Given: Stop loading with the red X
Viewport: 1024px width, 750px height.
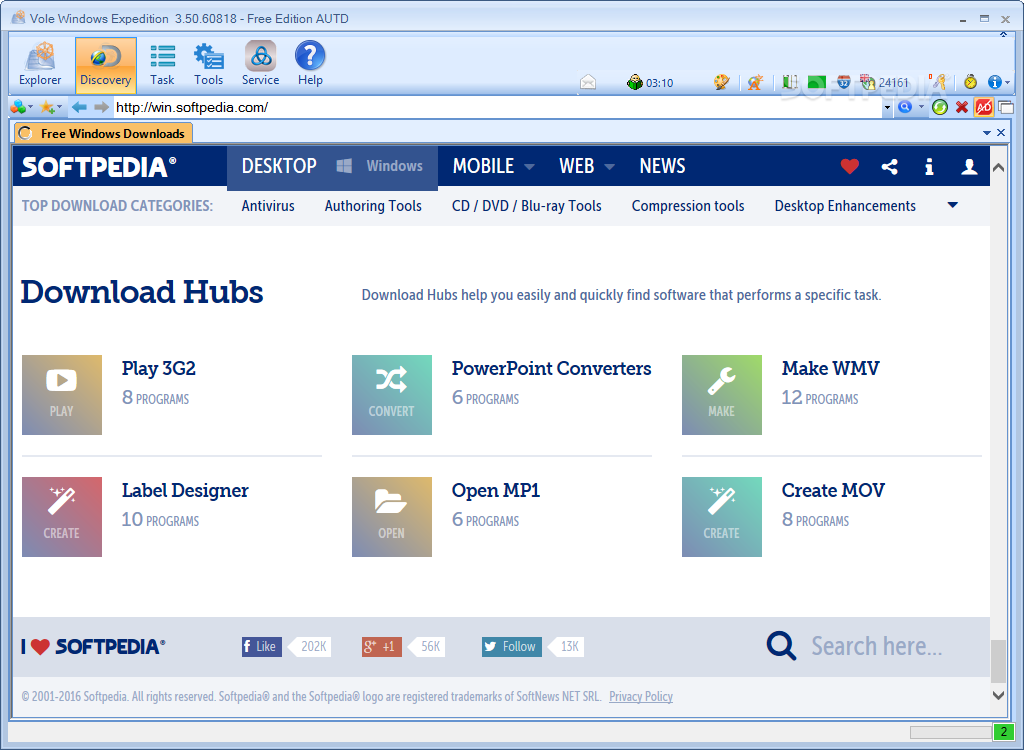Looking at the screenshot, I should point(962,107).
